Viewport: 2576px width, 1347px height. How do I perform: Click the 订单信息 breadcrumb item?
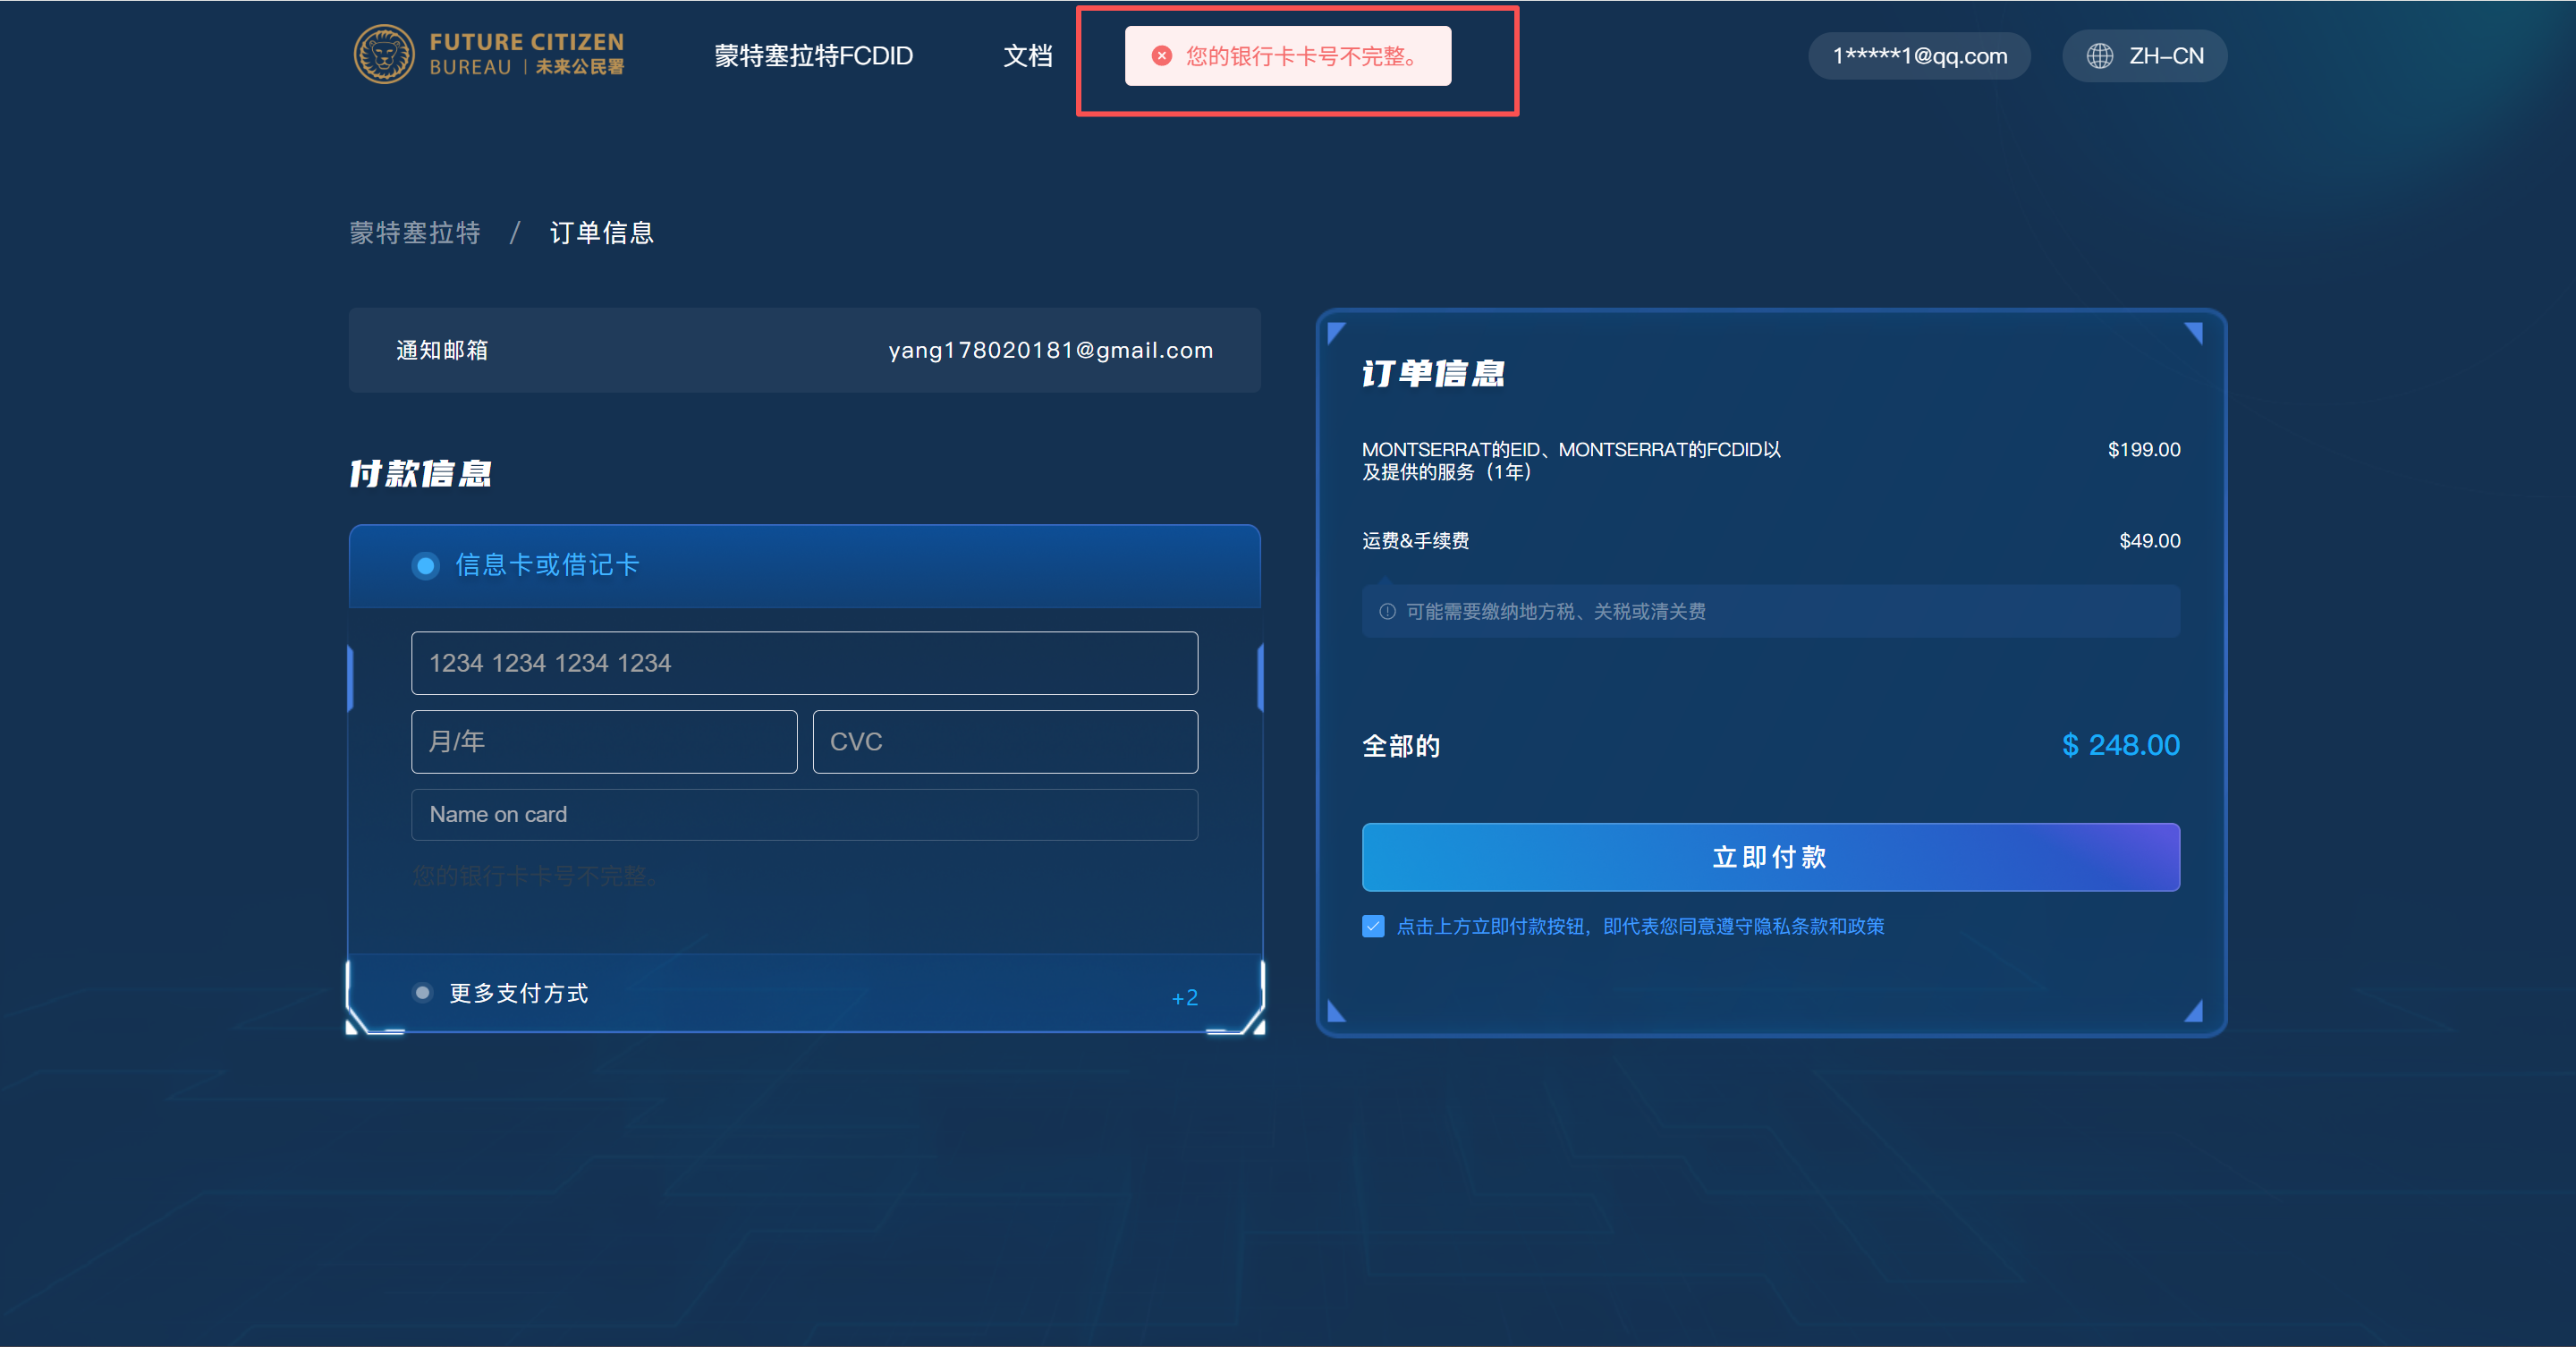601,233
